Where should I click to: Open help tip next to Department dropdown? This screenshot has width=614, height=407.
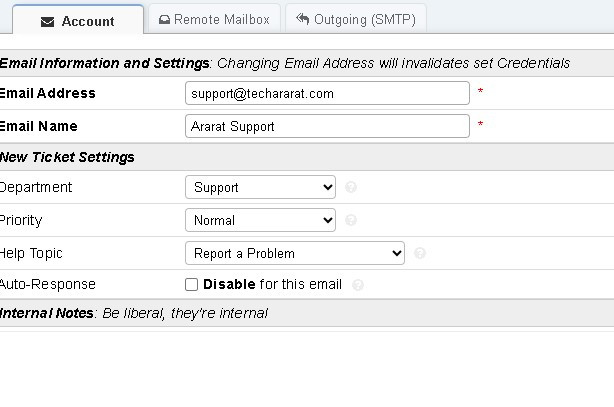click(x=351, y=187)
